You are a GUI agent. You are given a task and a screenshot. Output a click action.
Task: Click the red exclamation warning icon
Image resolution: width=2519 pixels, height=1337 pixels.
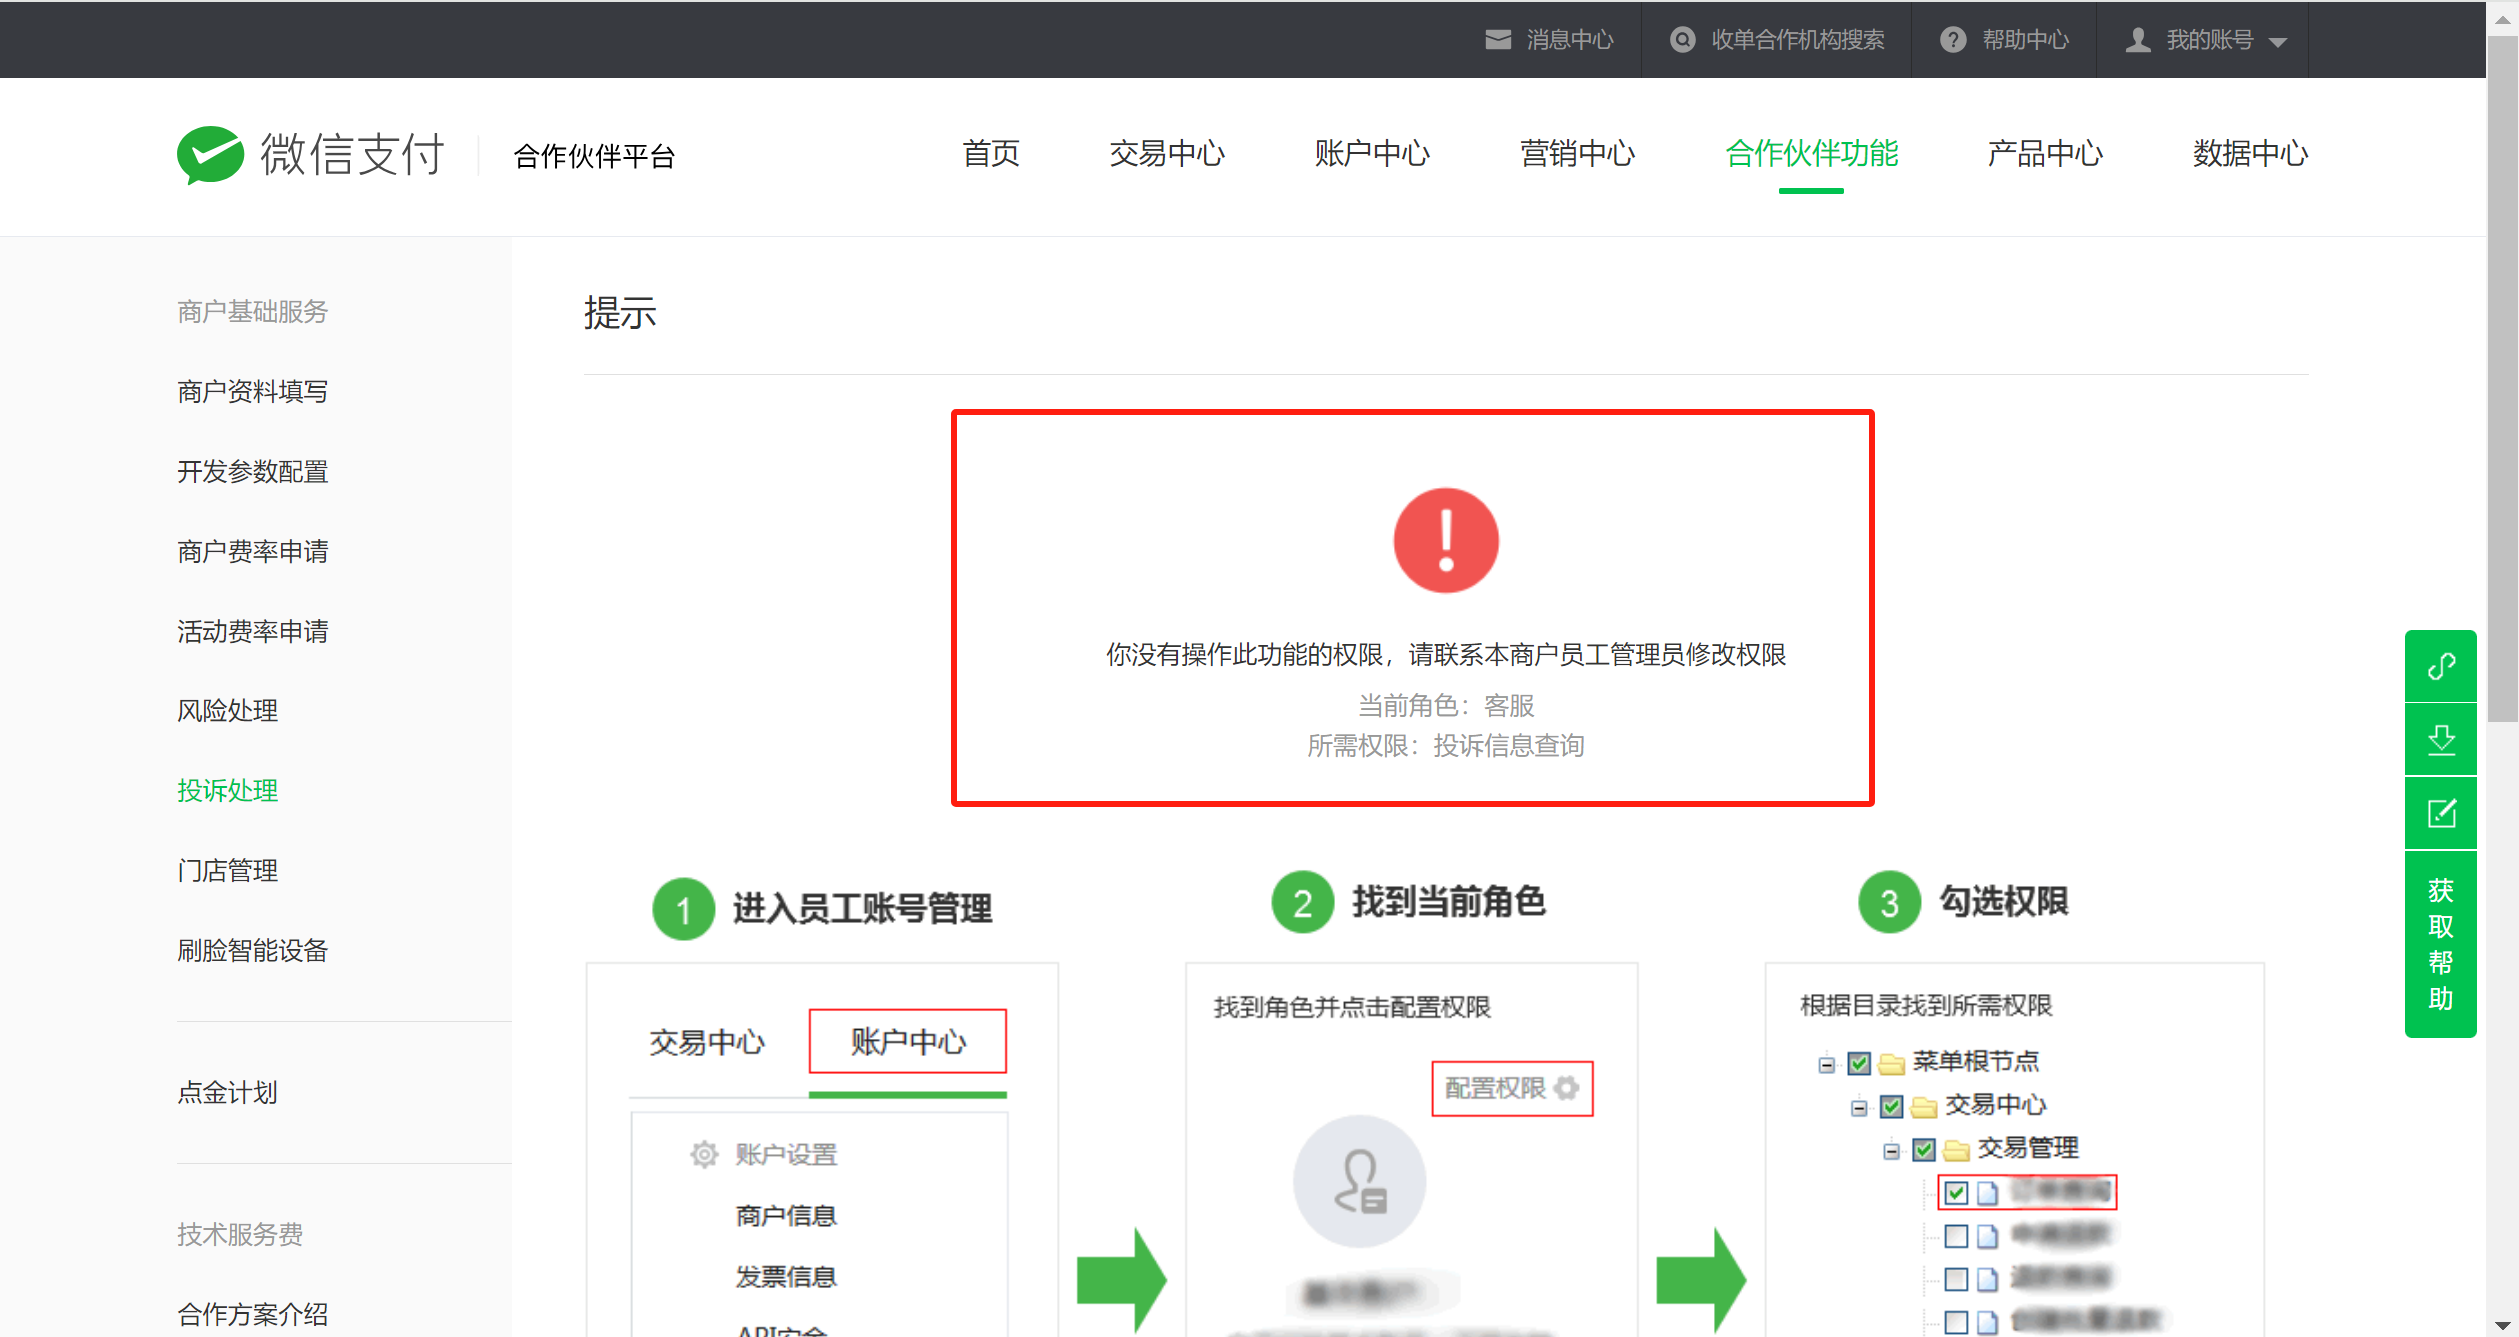[x=1445, y=540]
